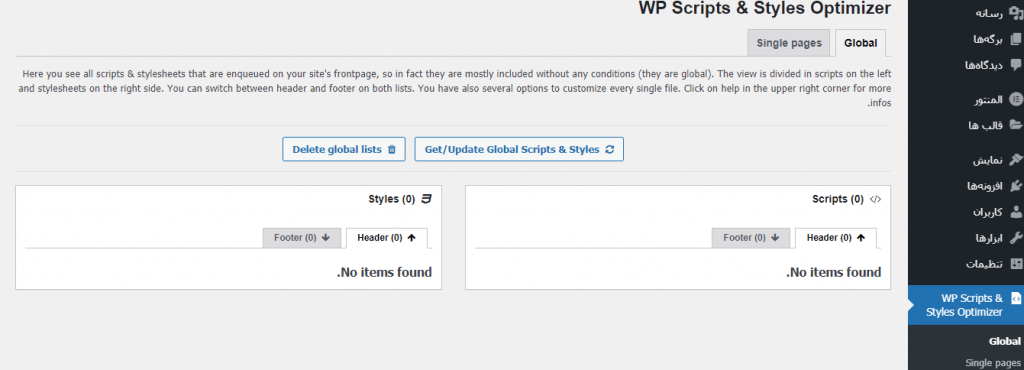Open the Global submenu link in sidebar
1024x370 pixels.
1004,341
